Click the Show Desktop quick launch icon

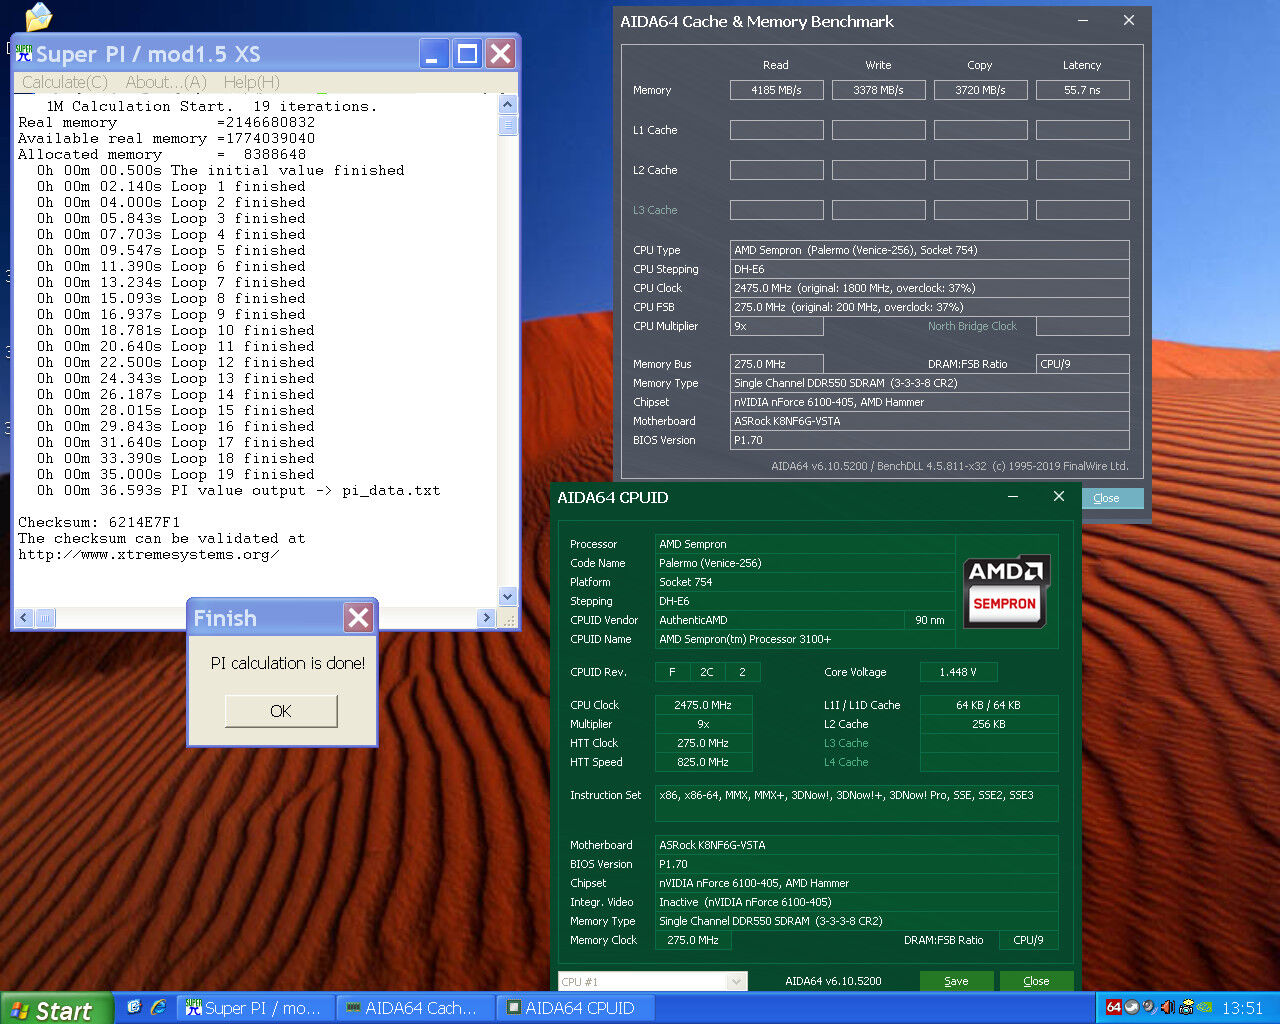point(134,1007)
